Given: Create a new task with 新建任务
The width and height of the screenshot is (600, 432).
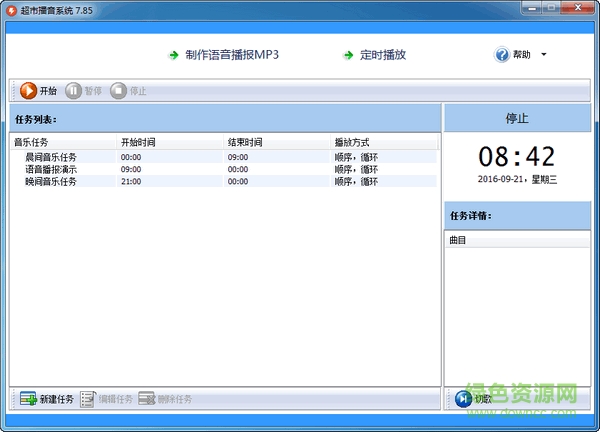Looking at the screenshot, I should pos(47,399).
